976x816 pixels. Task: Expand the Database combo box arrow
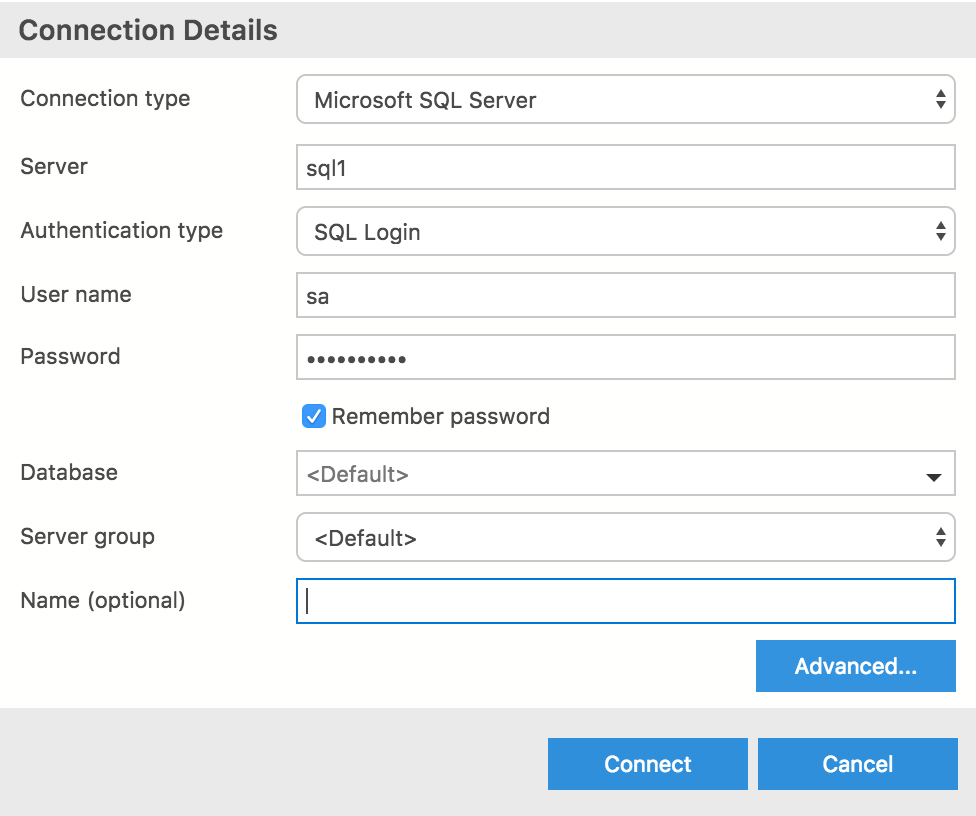(x=934, y=476)
